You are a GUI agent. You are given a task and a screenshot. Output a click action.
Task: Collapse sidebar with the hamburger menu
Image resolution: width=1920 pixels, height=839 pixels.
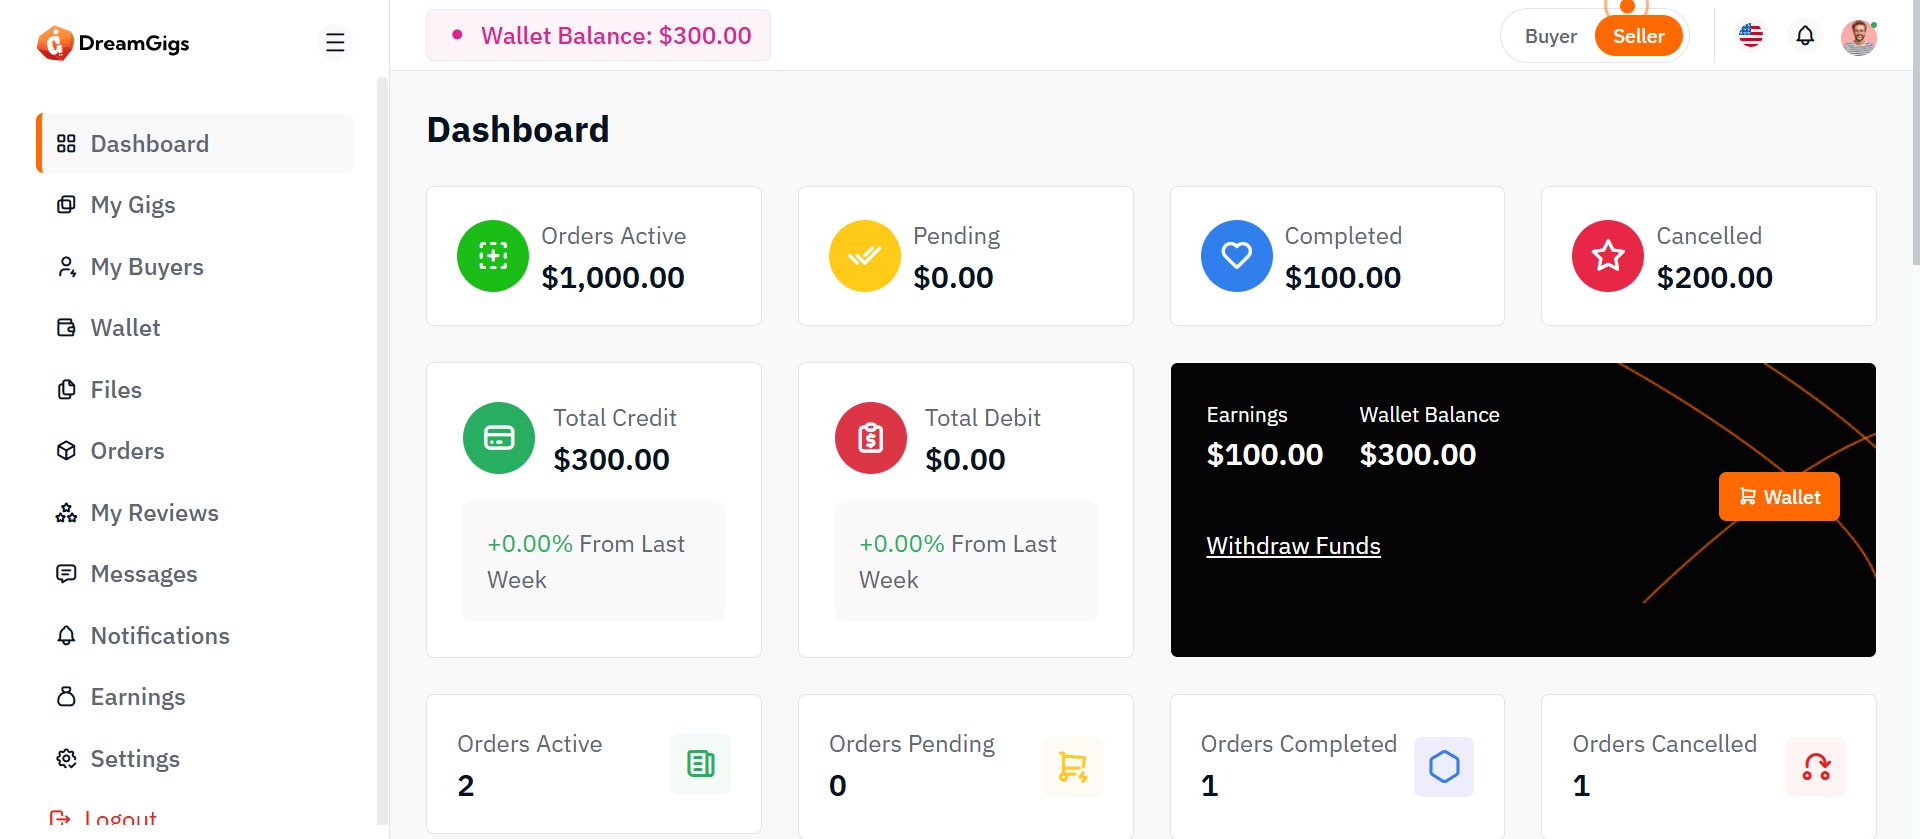[335, 42]
